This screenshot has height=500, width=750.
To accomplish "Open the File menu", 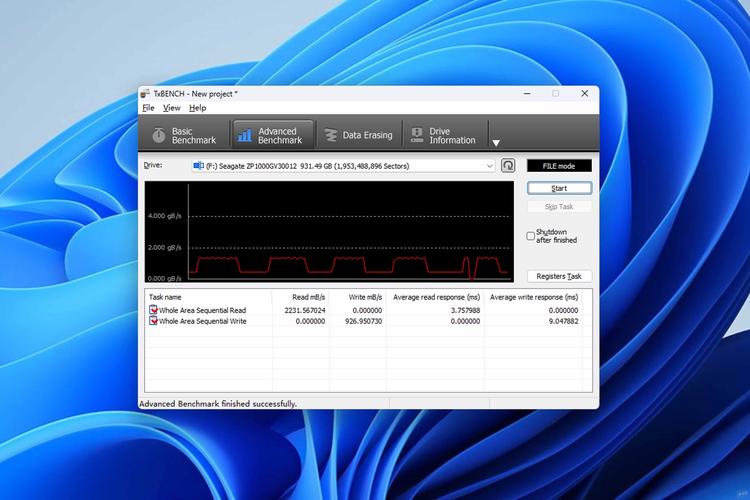I will point(148,108).
